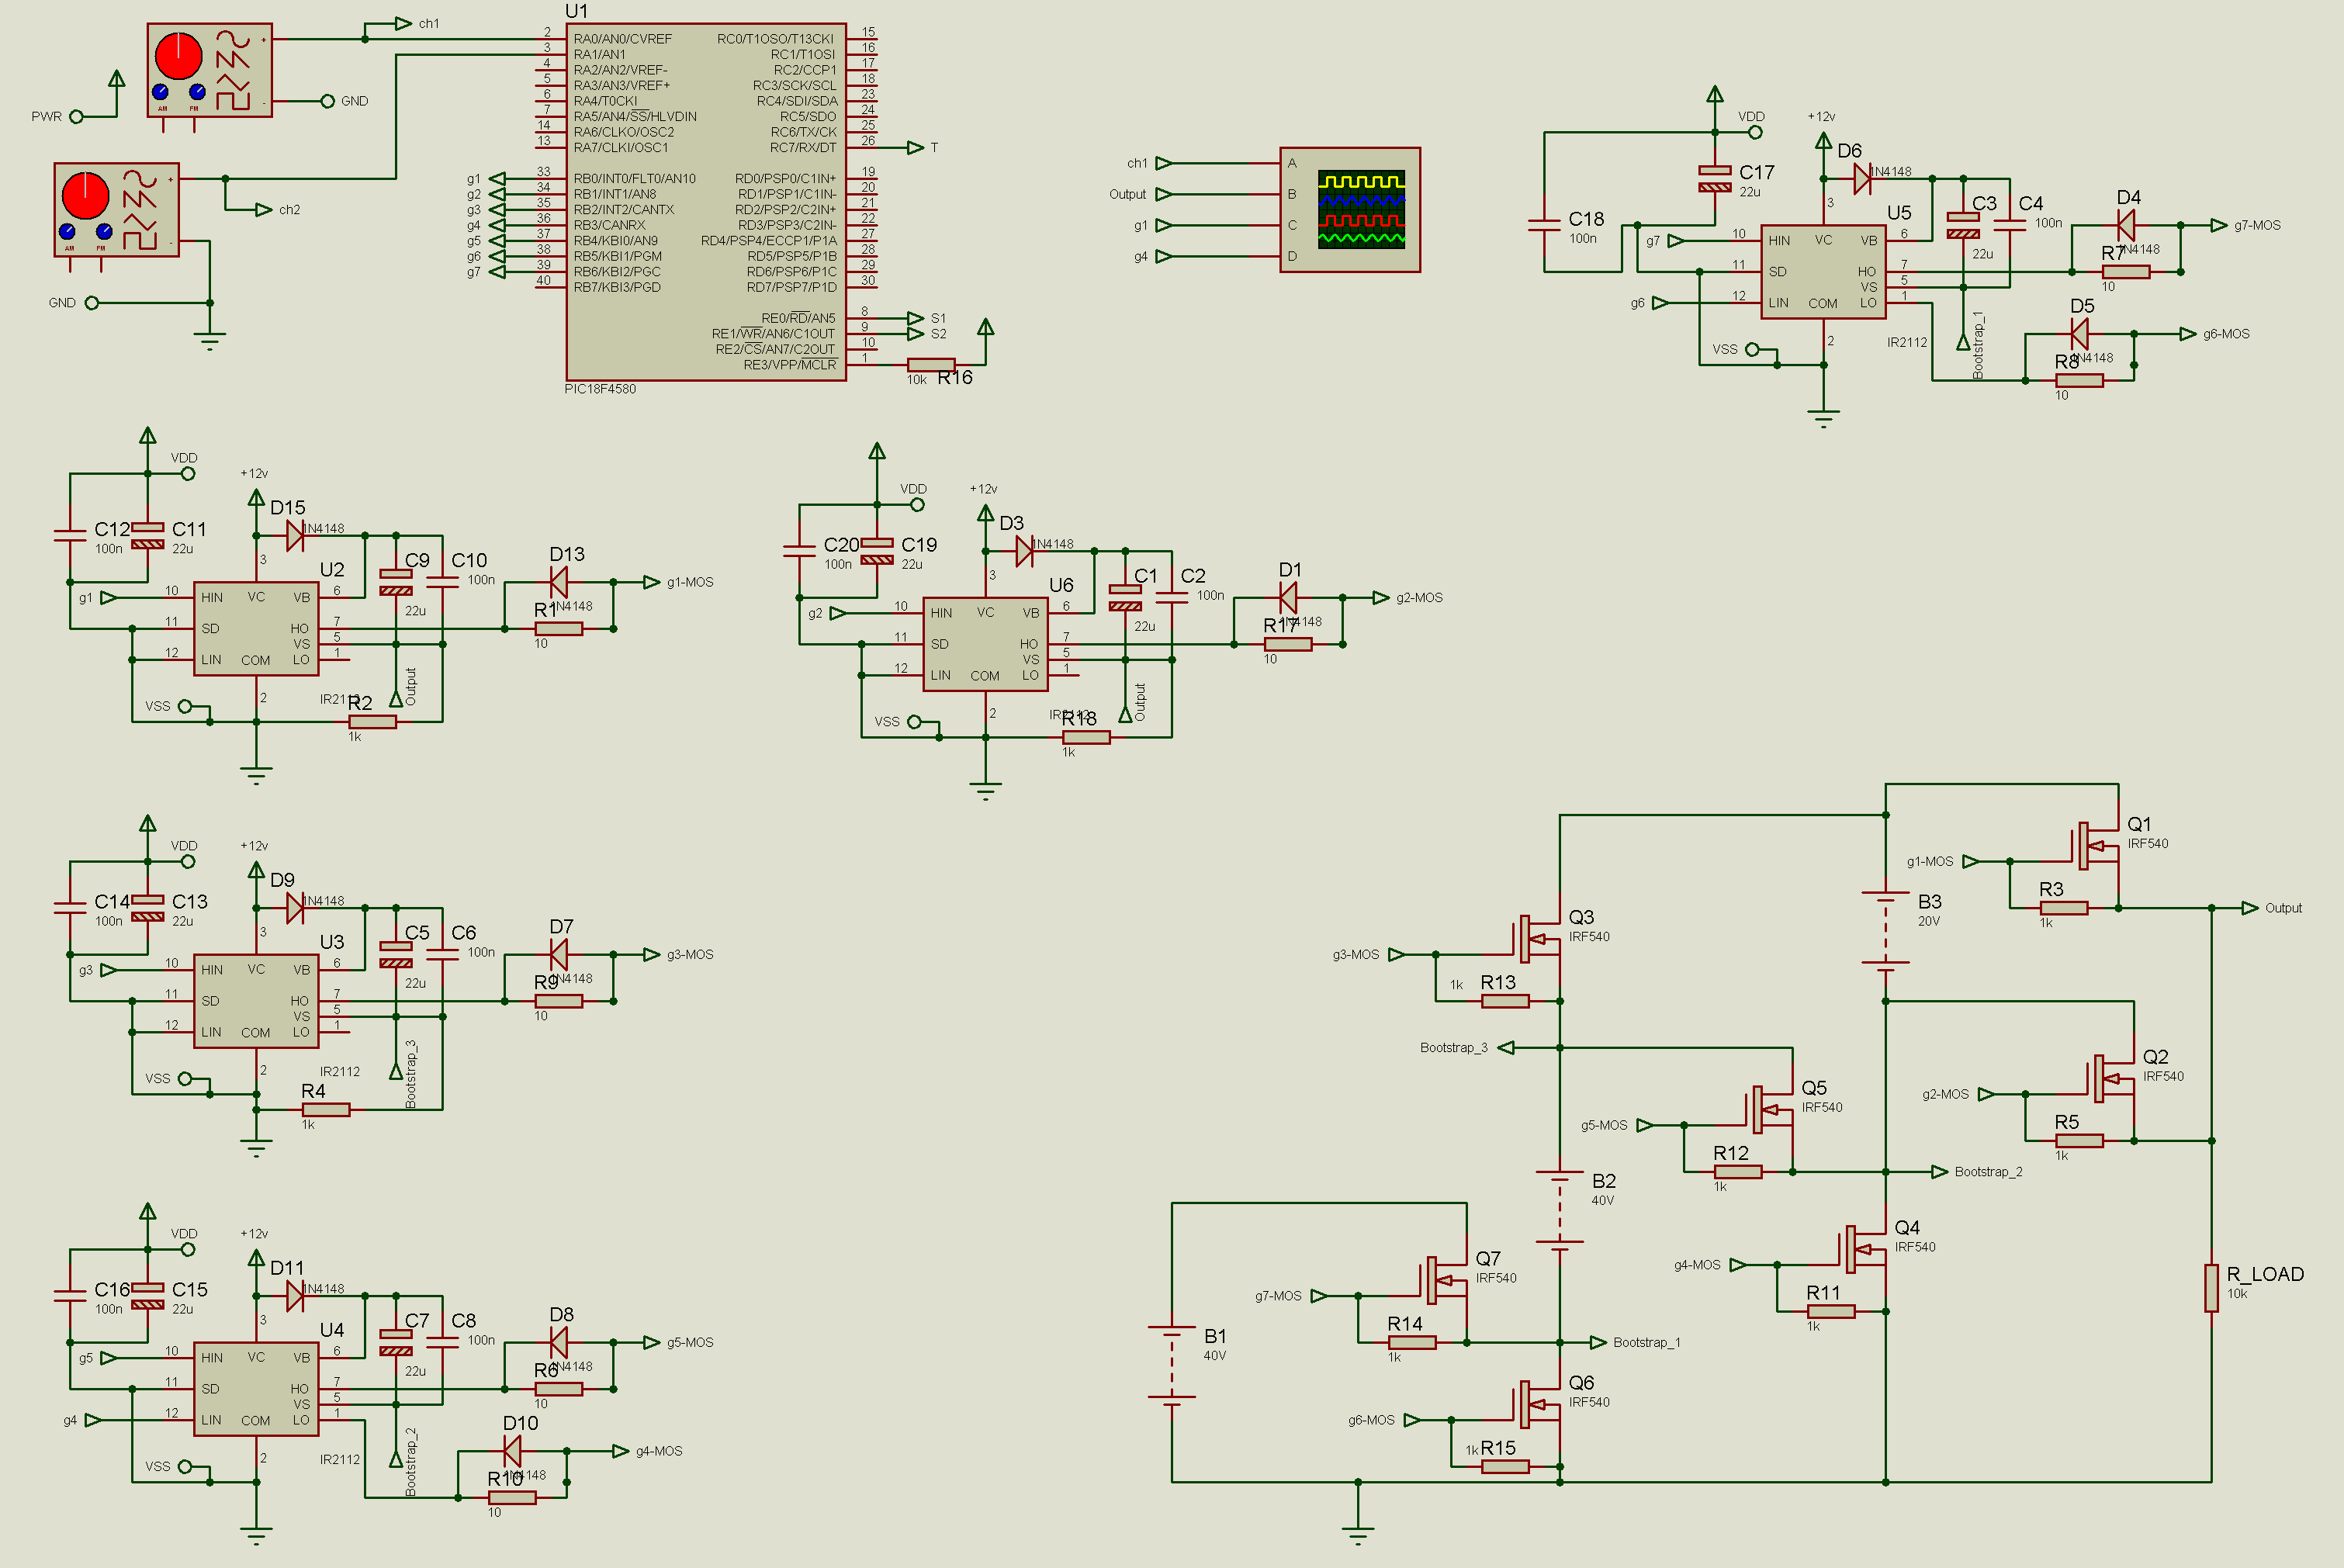This screenshot has width=2344, height=1568.
Task: Select the ch1 signal generator red knob
Action: click(178, 56)
